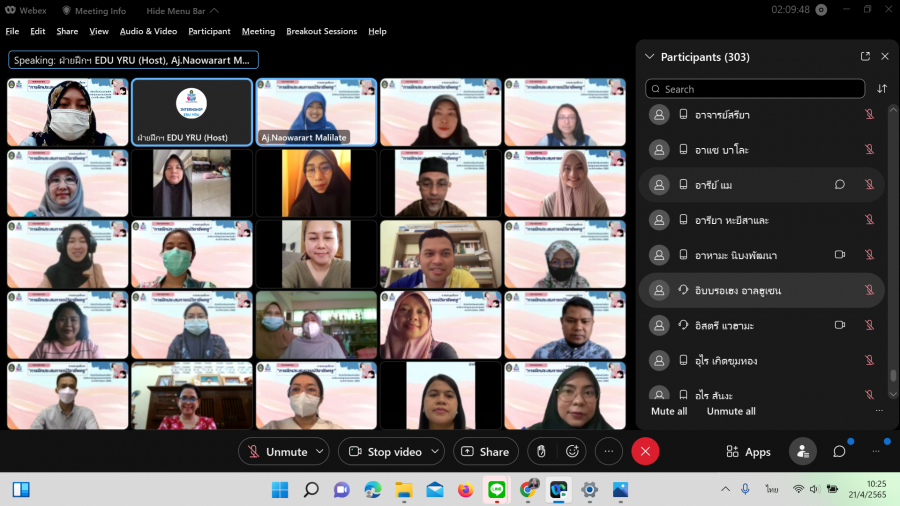
Task: Open more options ellipsis beside Share
Action: (609, 452)
